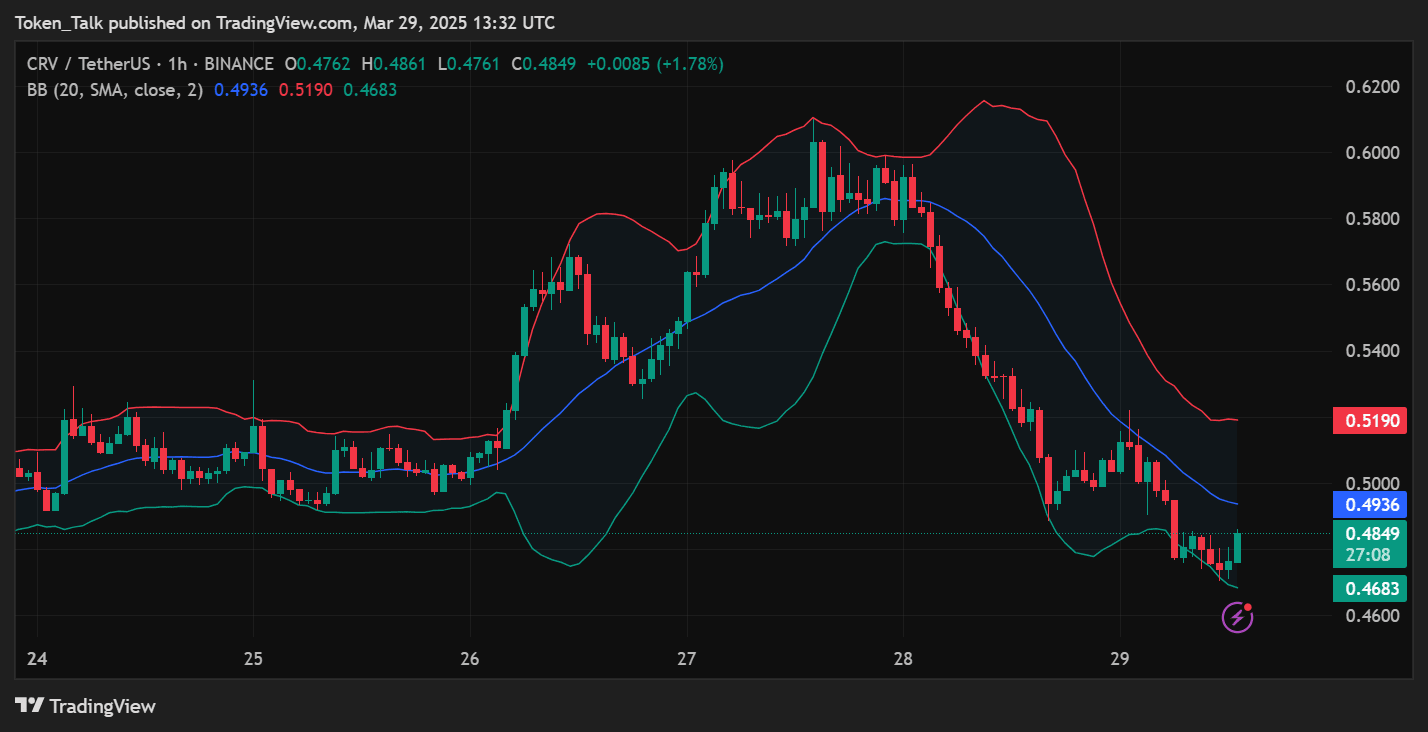
Task: Click the O0.4762 open value in the legend
Action: click(x=317, y=63)
